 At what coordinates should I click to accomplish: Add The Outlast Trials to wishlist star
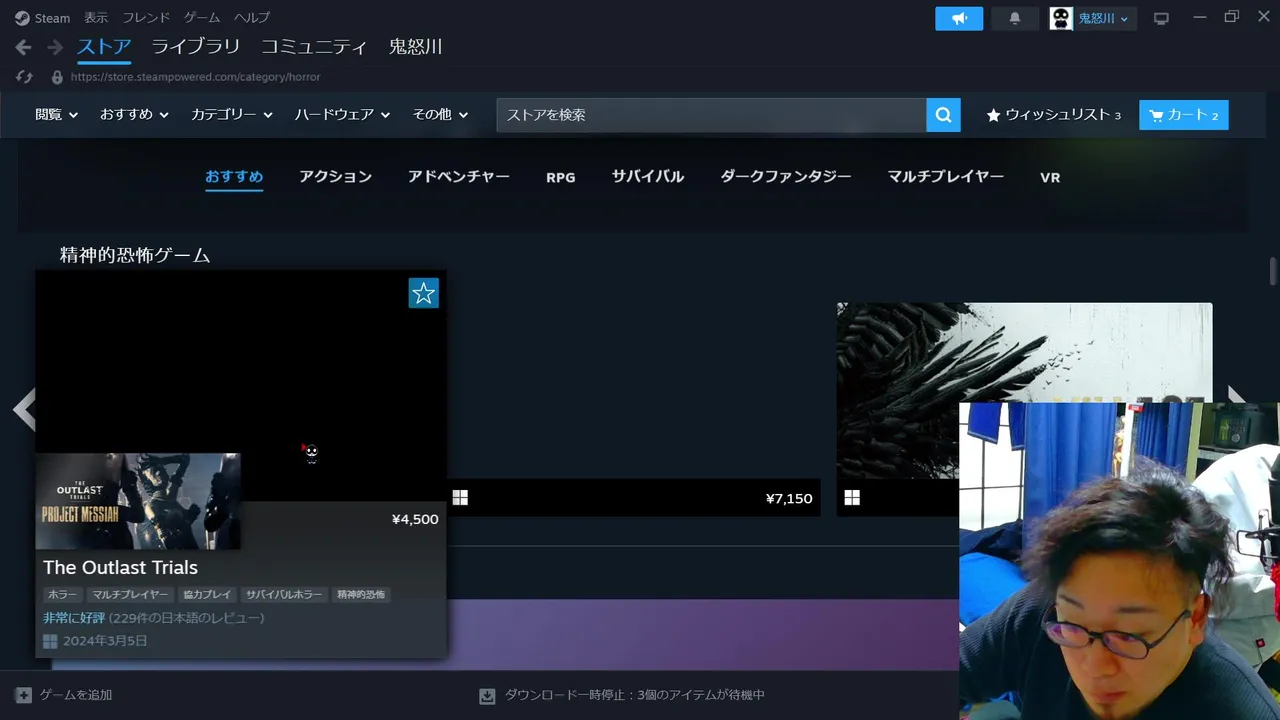[x=423, y=293]
